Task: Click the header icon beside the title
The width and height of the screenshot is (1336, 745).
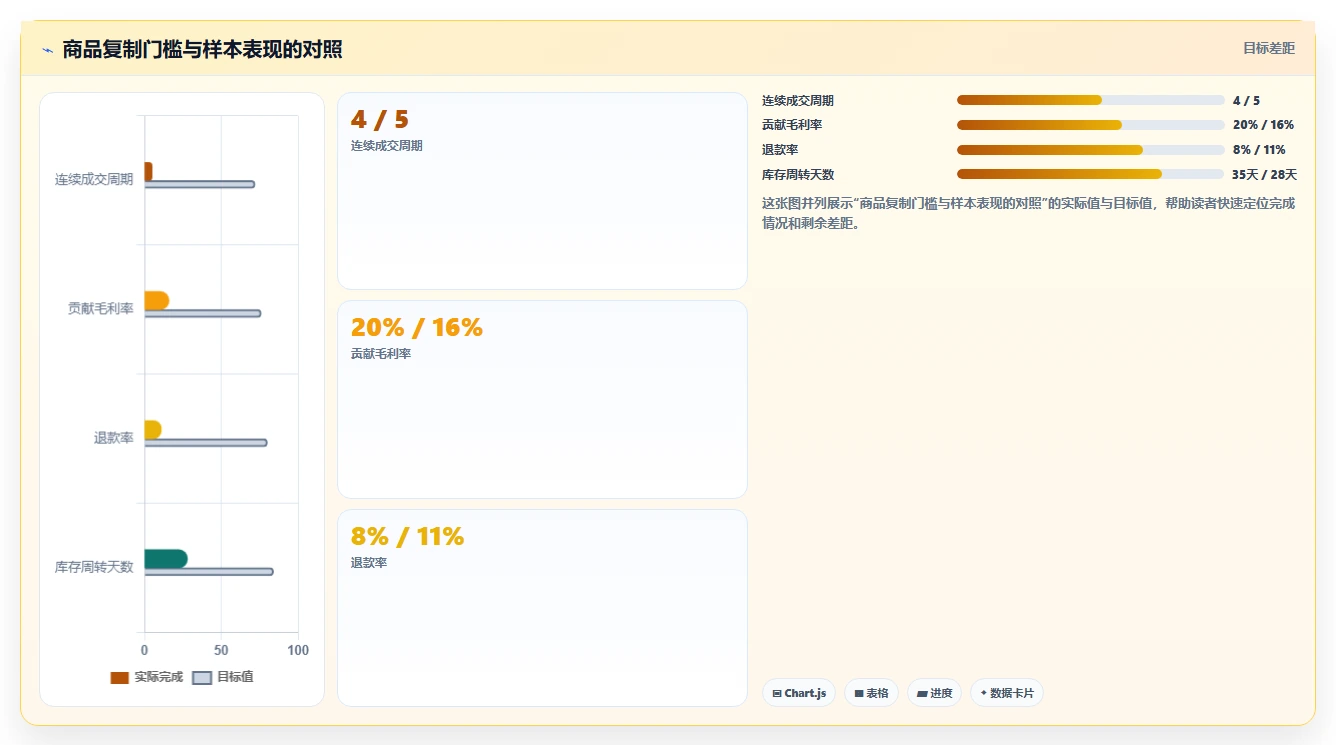Action: click(47, 50)
